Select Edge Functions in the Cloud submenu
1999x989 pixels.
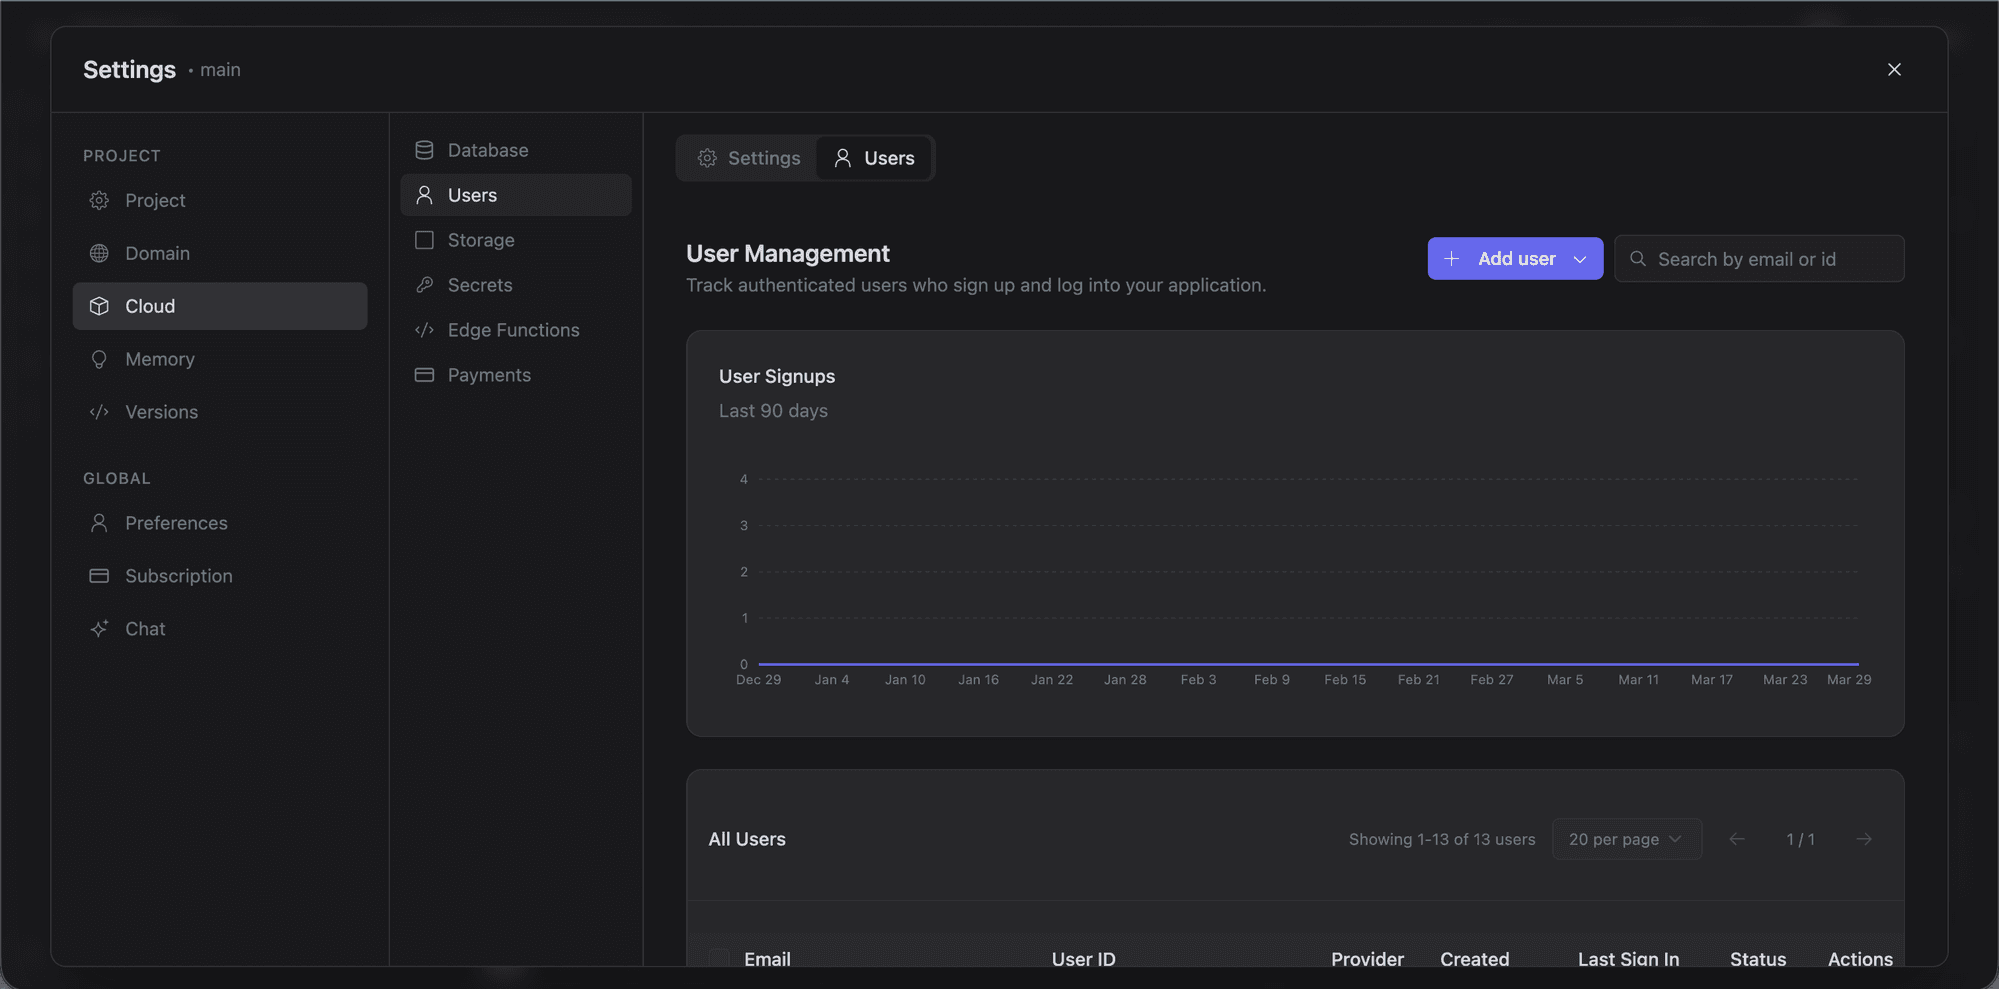click(516, 330)
